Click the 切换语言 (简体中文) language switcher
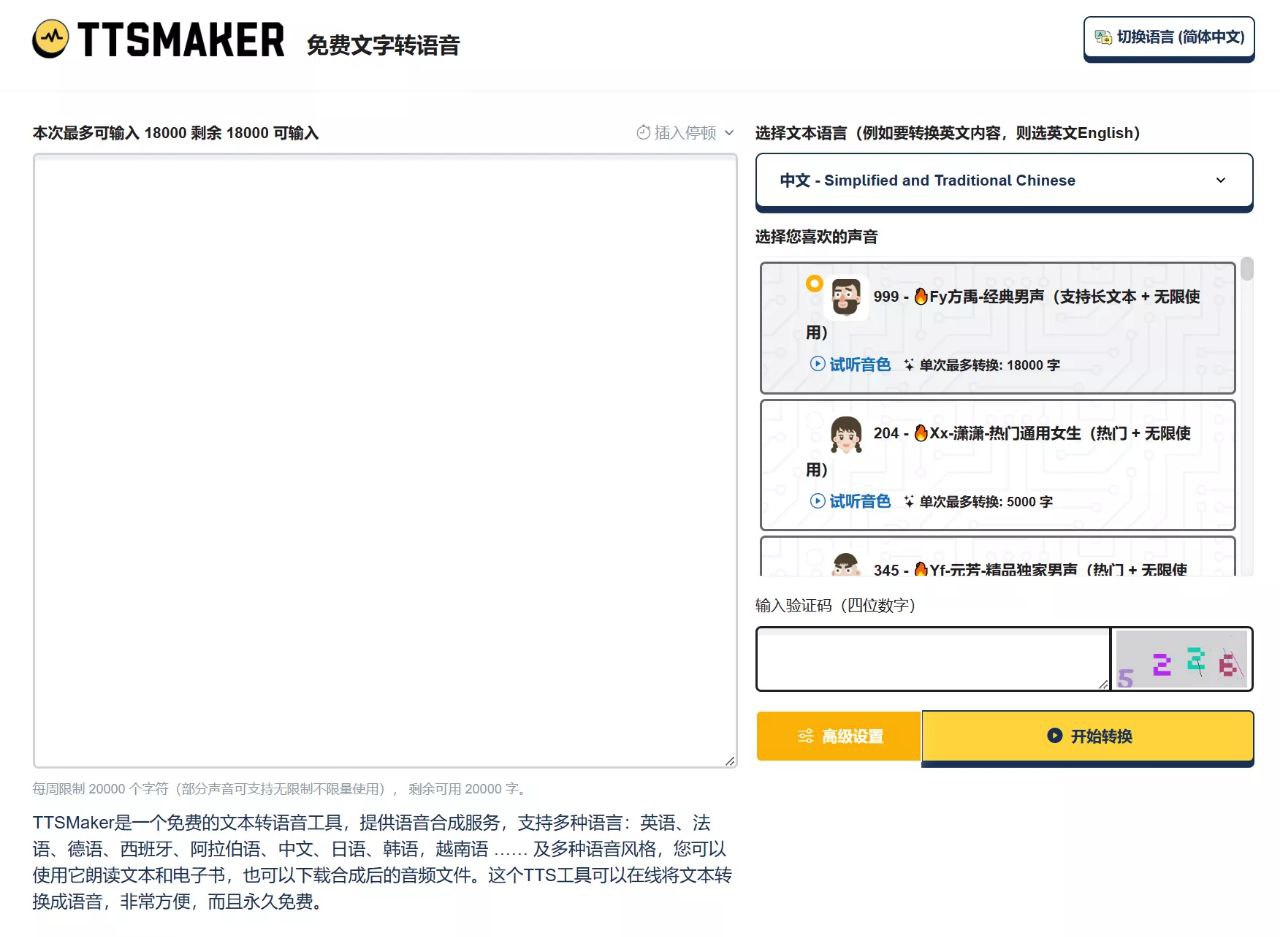The width and height of the screenshot is (1280, 937). (x=1168, y=37)
